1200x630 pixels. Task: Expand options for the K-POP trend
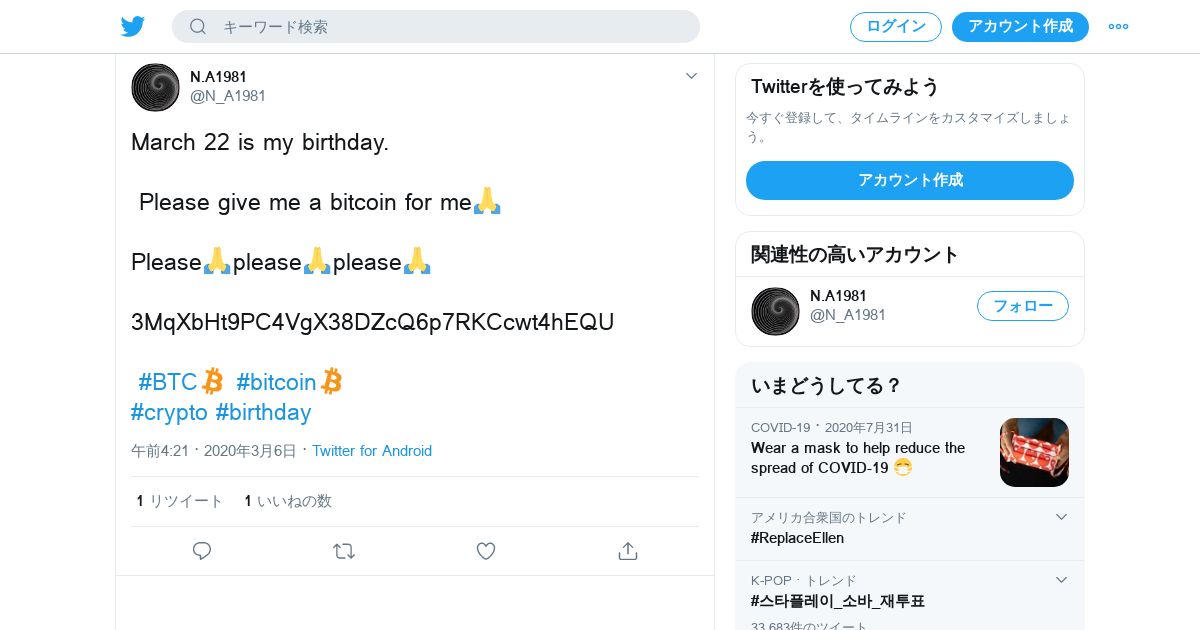(x=1061, y=580)
